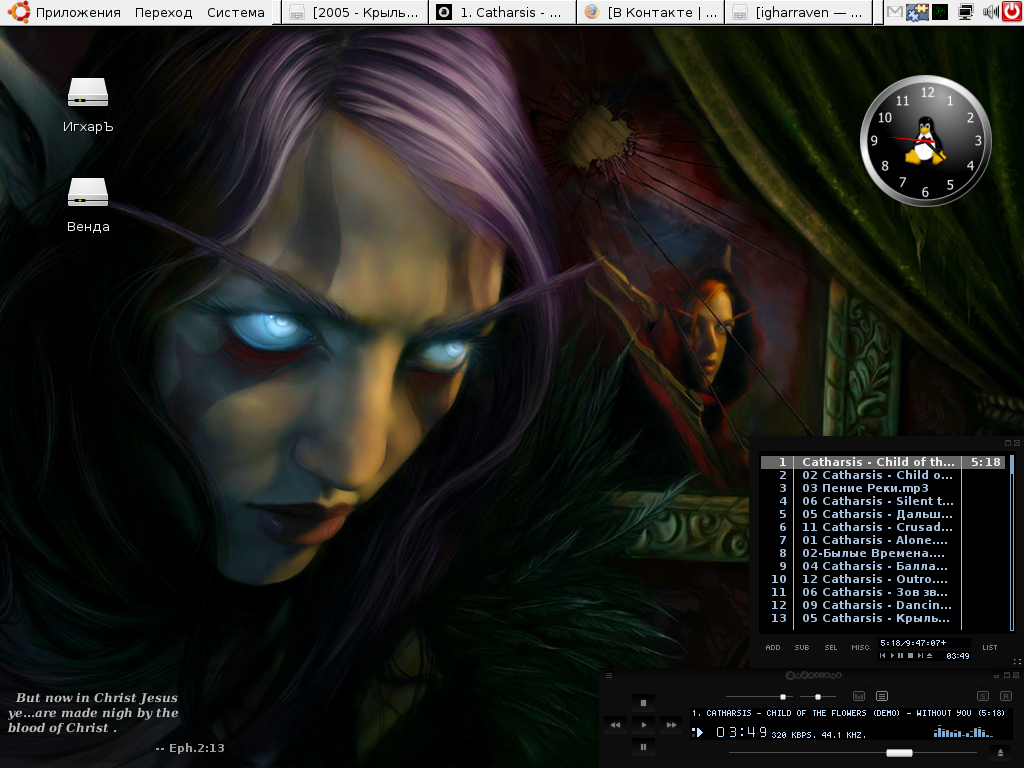Open the Приложения menu
1024x768 pixels.
click(x=78, y=12)
